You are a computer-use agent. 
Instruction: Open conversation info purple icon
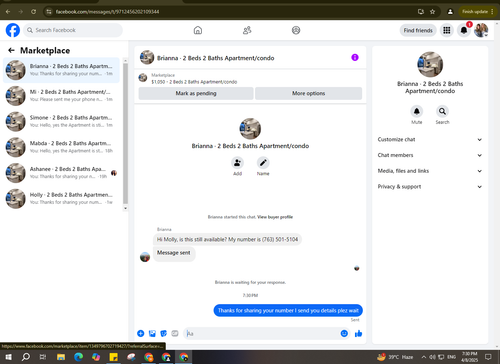[x=355, y=58]
